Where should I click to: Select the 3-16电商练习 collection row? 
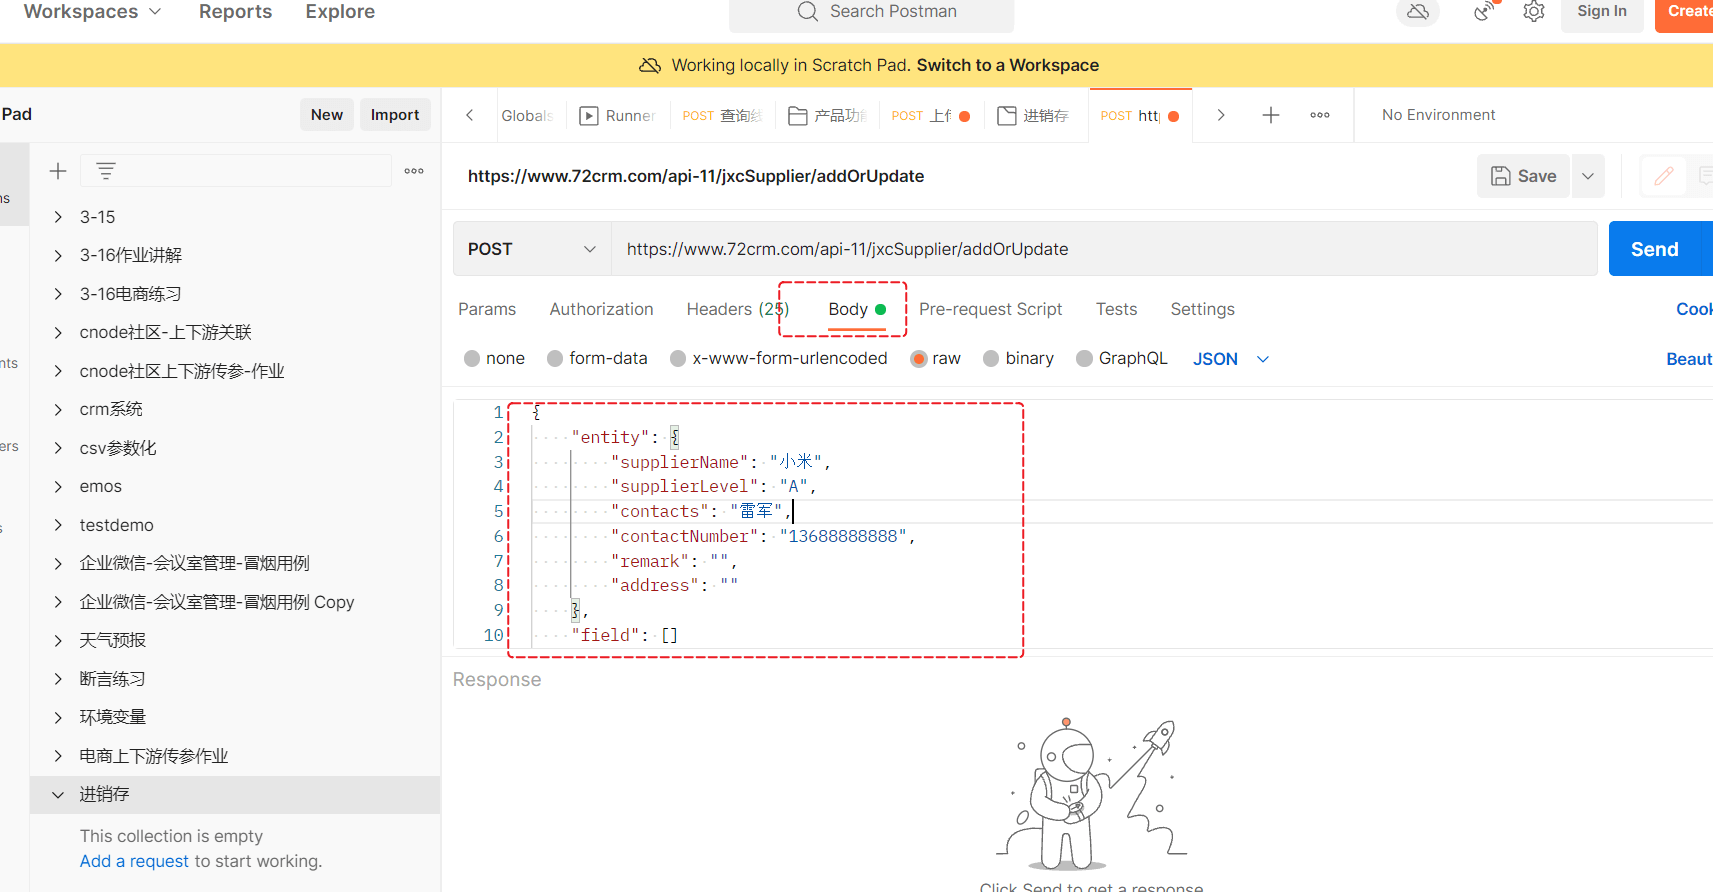(x=235, y=294)
